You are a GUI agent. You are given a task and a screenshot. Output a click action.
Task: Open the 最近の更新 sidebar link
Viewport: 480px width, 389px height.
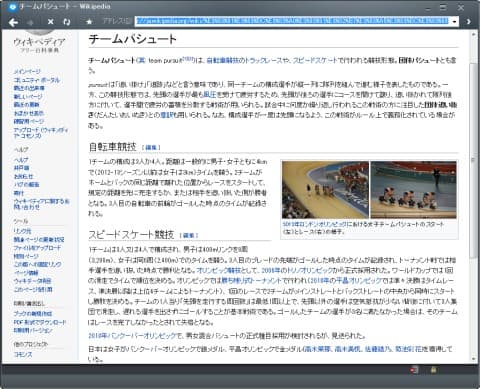click(26, 105)
